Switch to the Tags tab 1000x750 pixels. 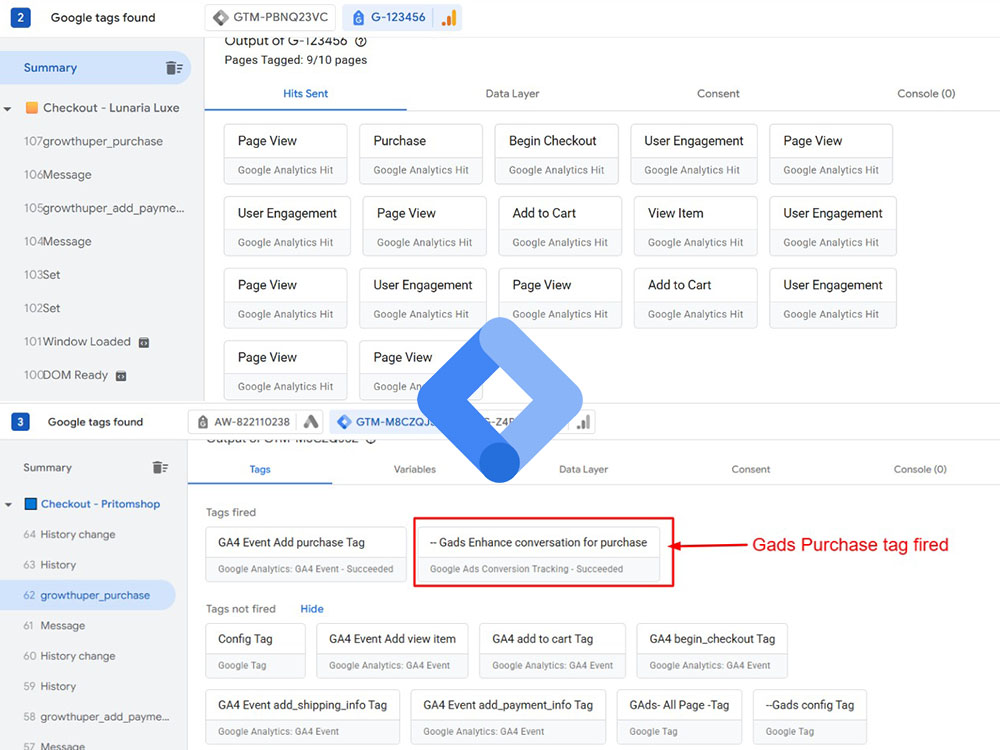(260, 469)
